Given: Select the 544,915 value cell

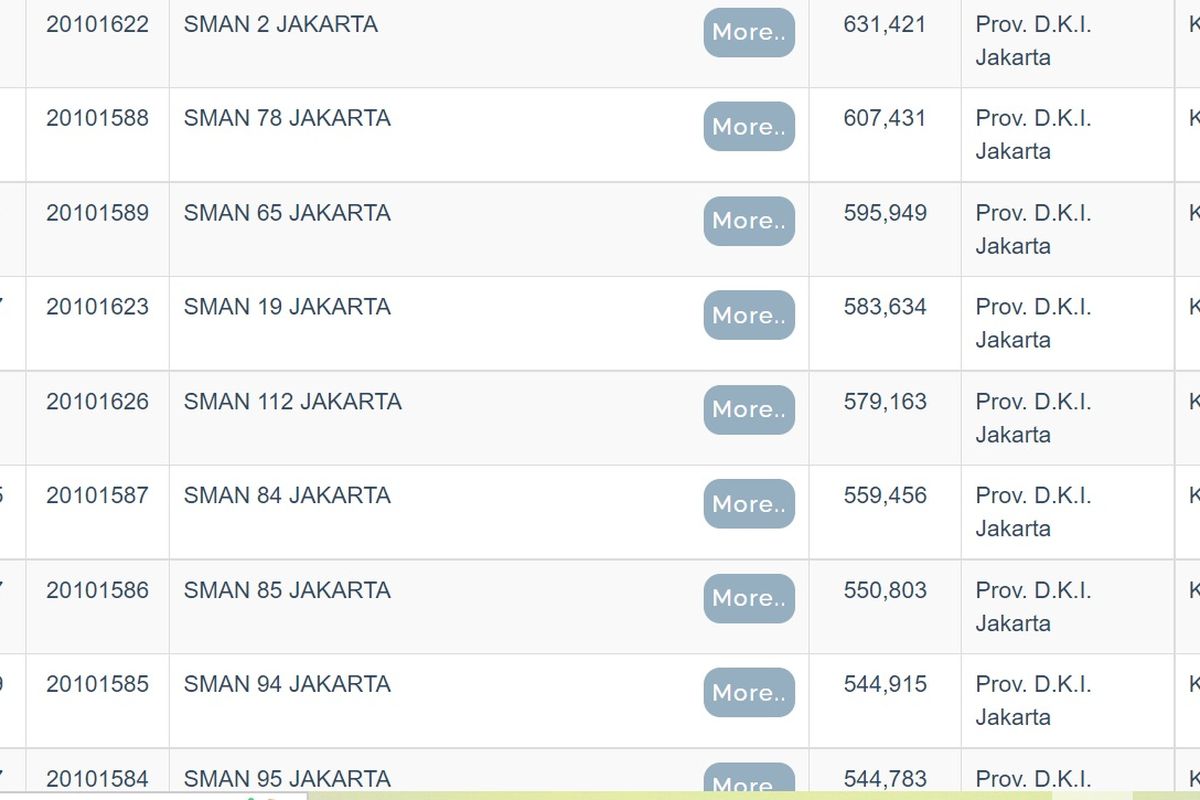Looking at the screenshot, I should click(885, 684).
